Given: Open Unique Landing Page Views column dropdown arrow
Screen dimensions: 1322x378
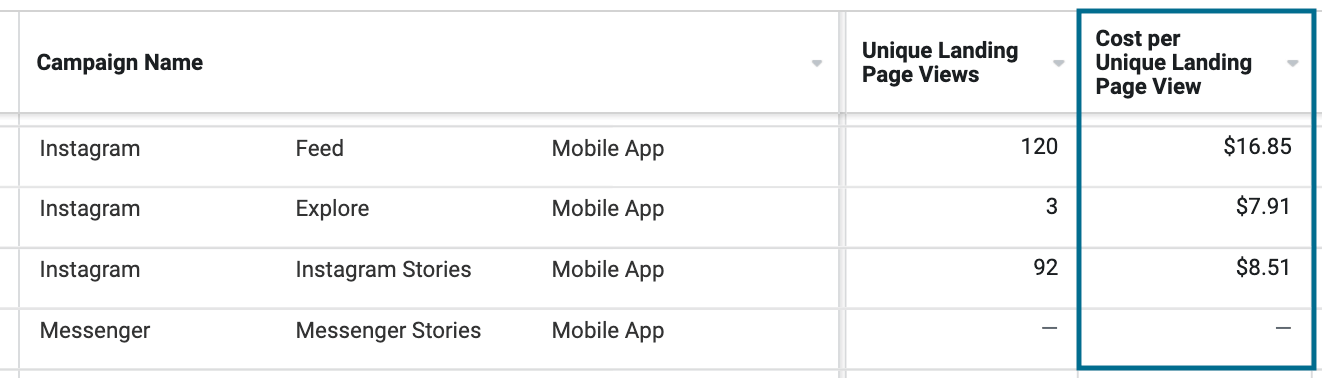Looking at the screenshot, I should pos(1059,63).
